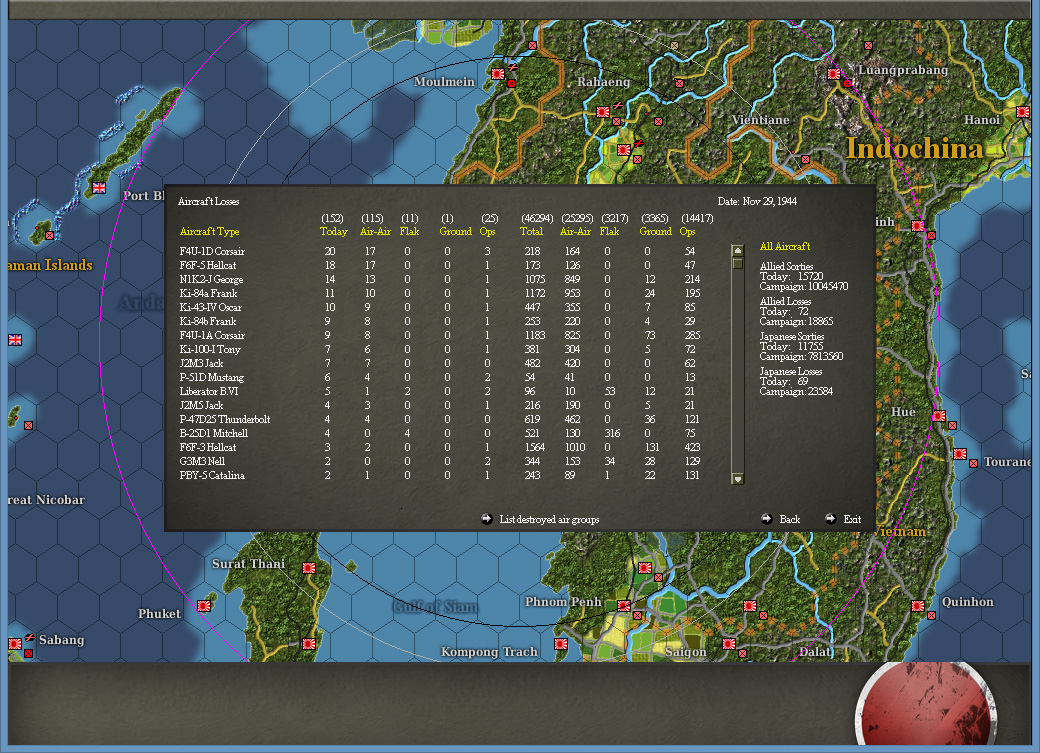Click the Japanese flag base at Hanoi
The width and height of the screenshot is (1040, 753).
[x=1023, y=112]
